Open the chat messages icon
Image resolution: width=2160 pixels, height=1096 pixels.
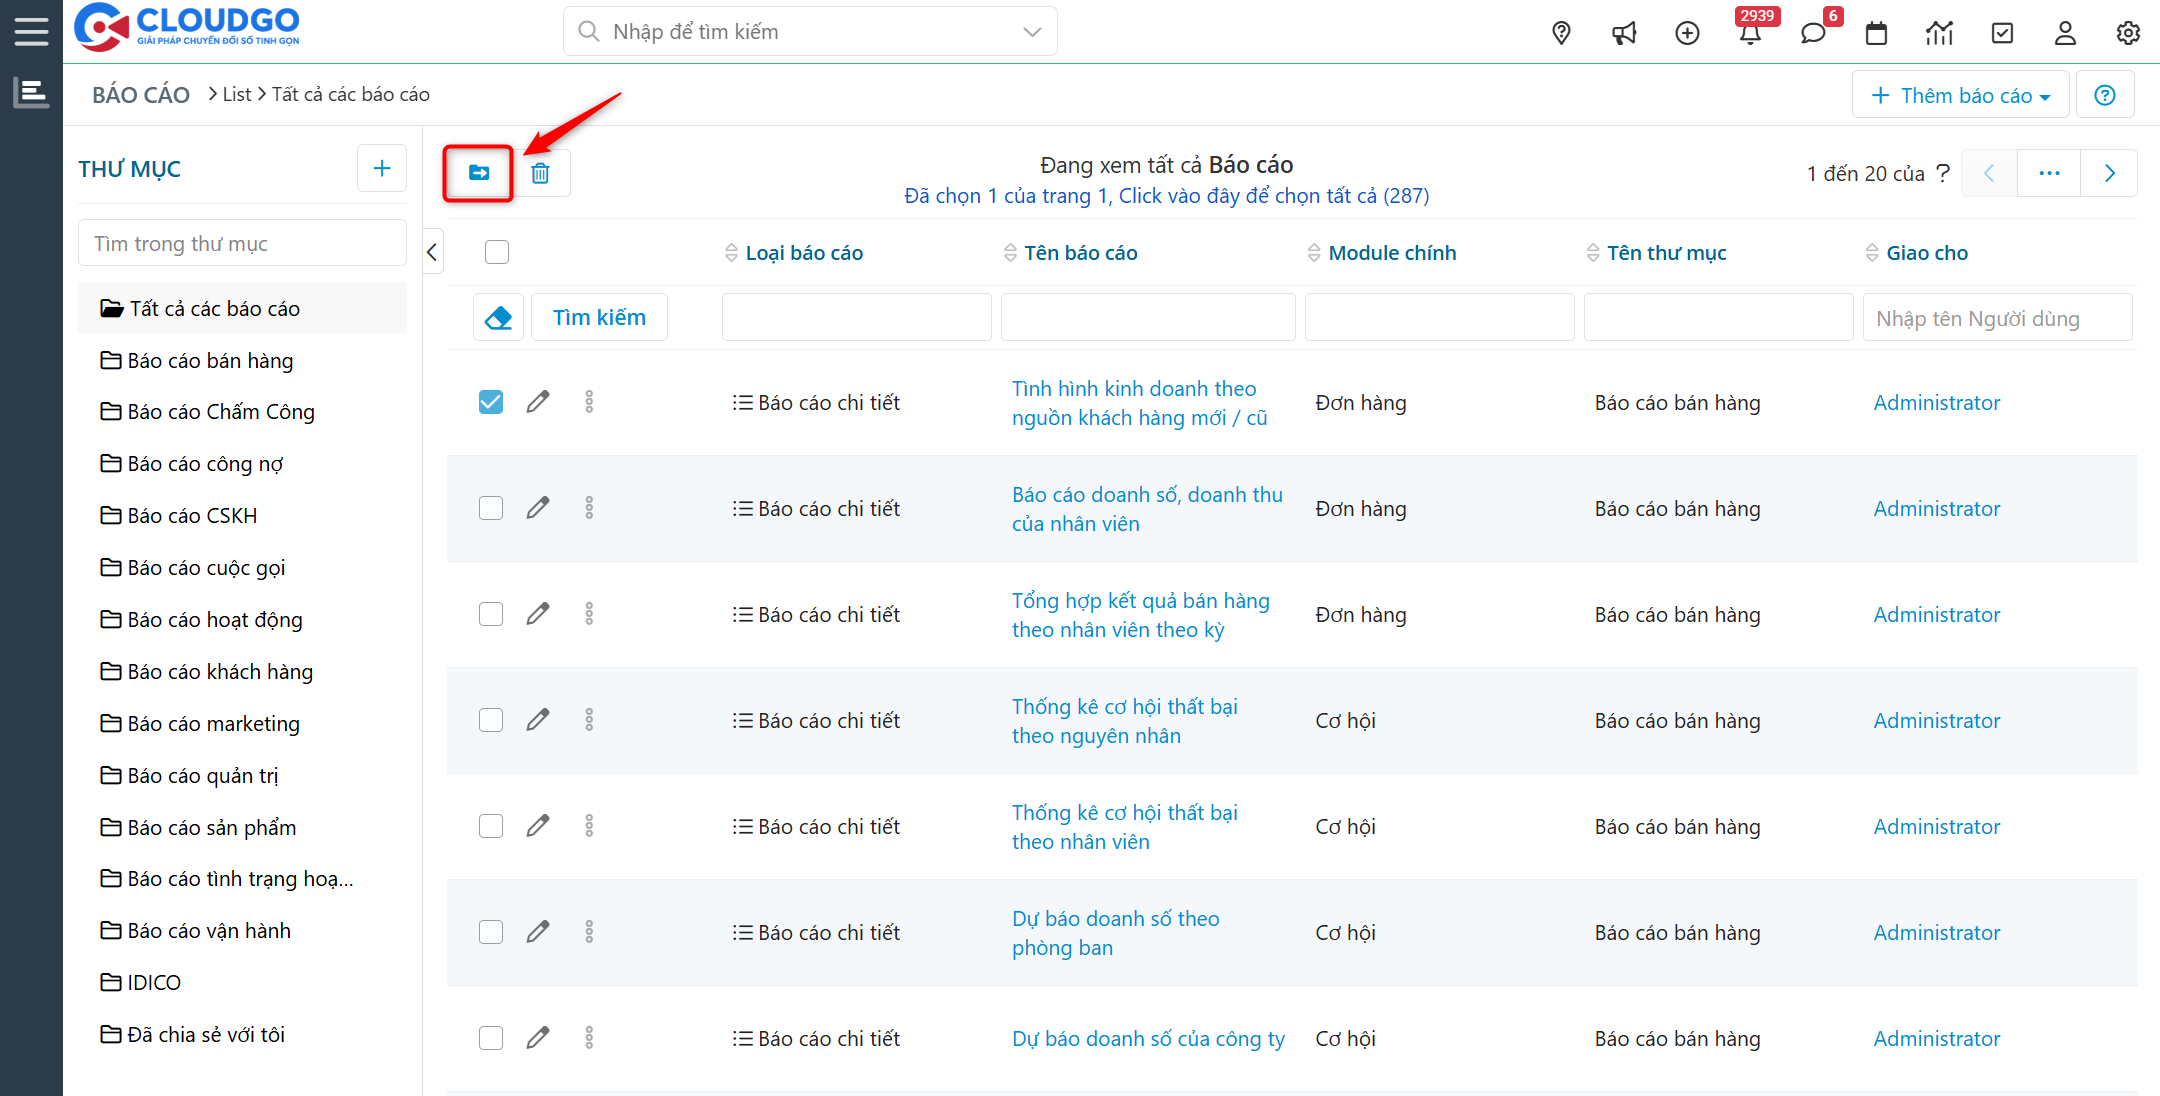tap(1812, 33)
